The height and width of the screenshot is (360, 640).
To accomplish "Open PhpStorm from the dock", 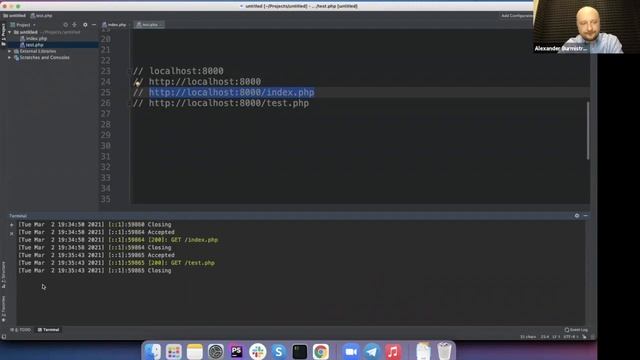I will 237,351.
